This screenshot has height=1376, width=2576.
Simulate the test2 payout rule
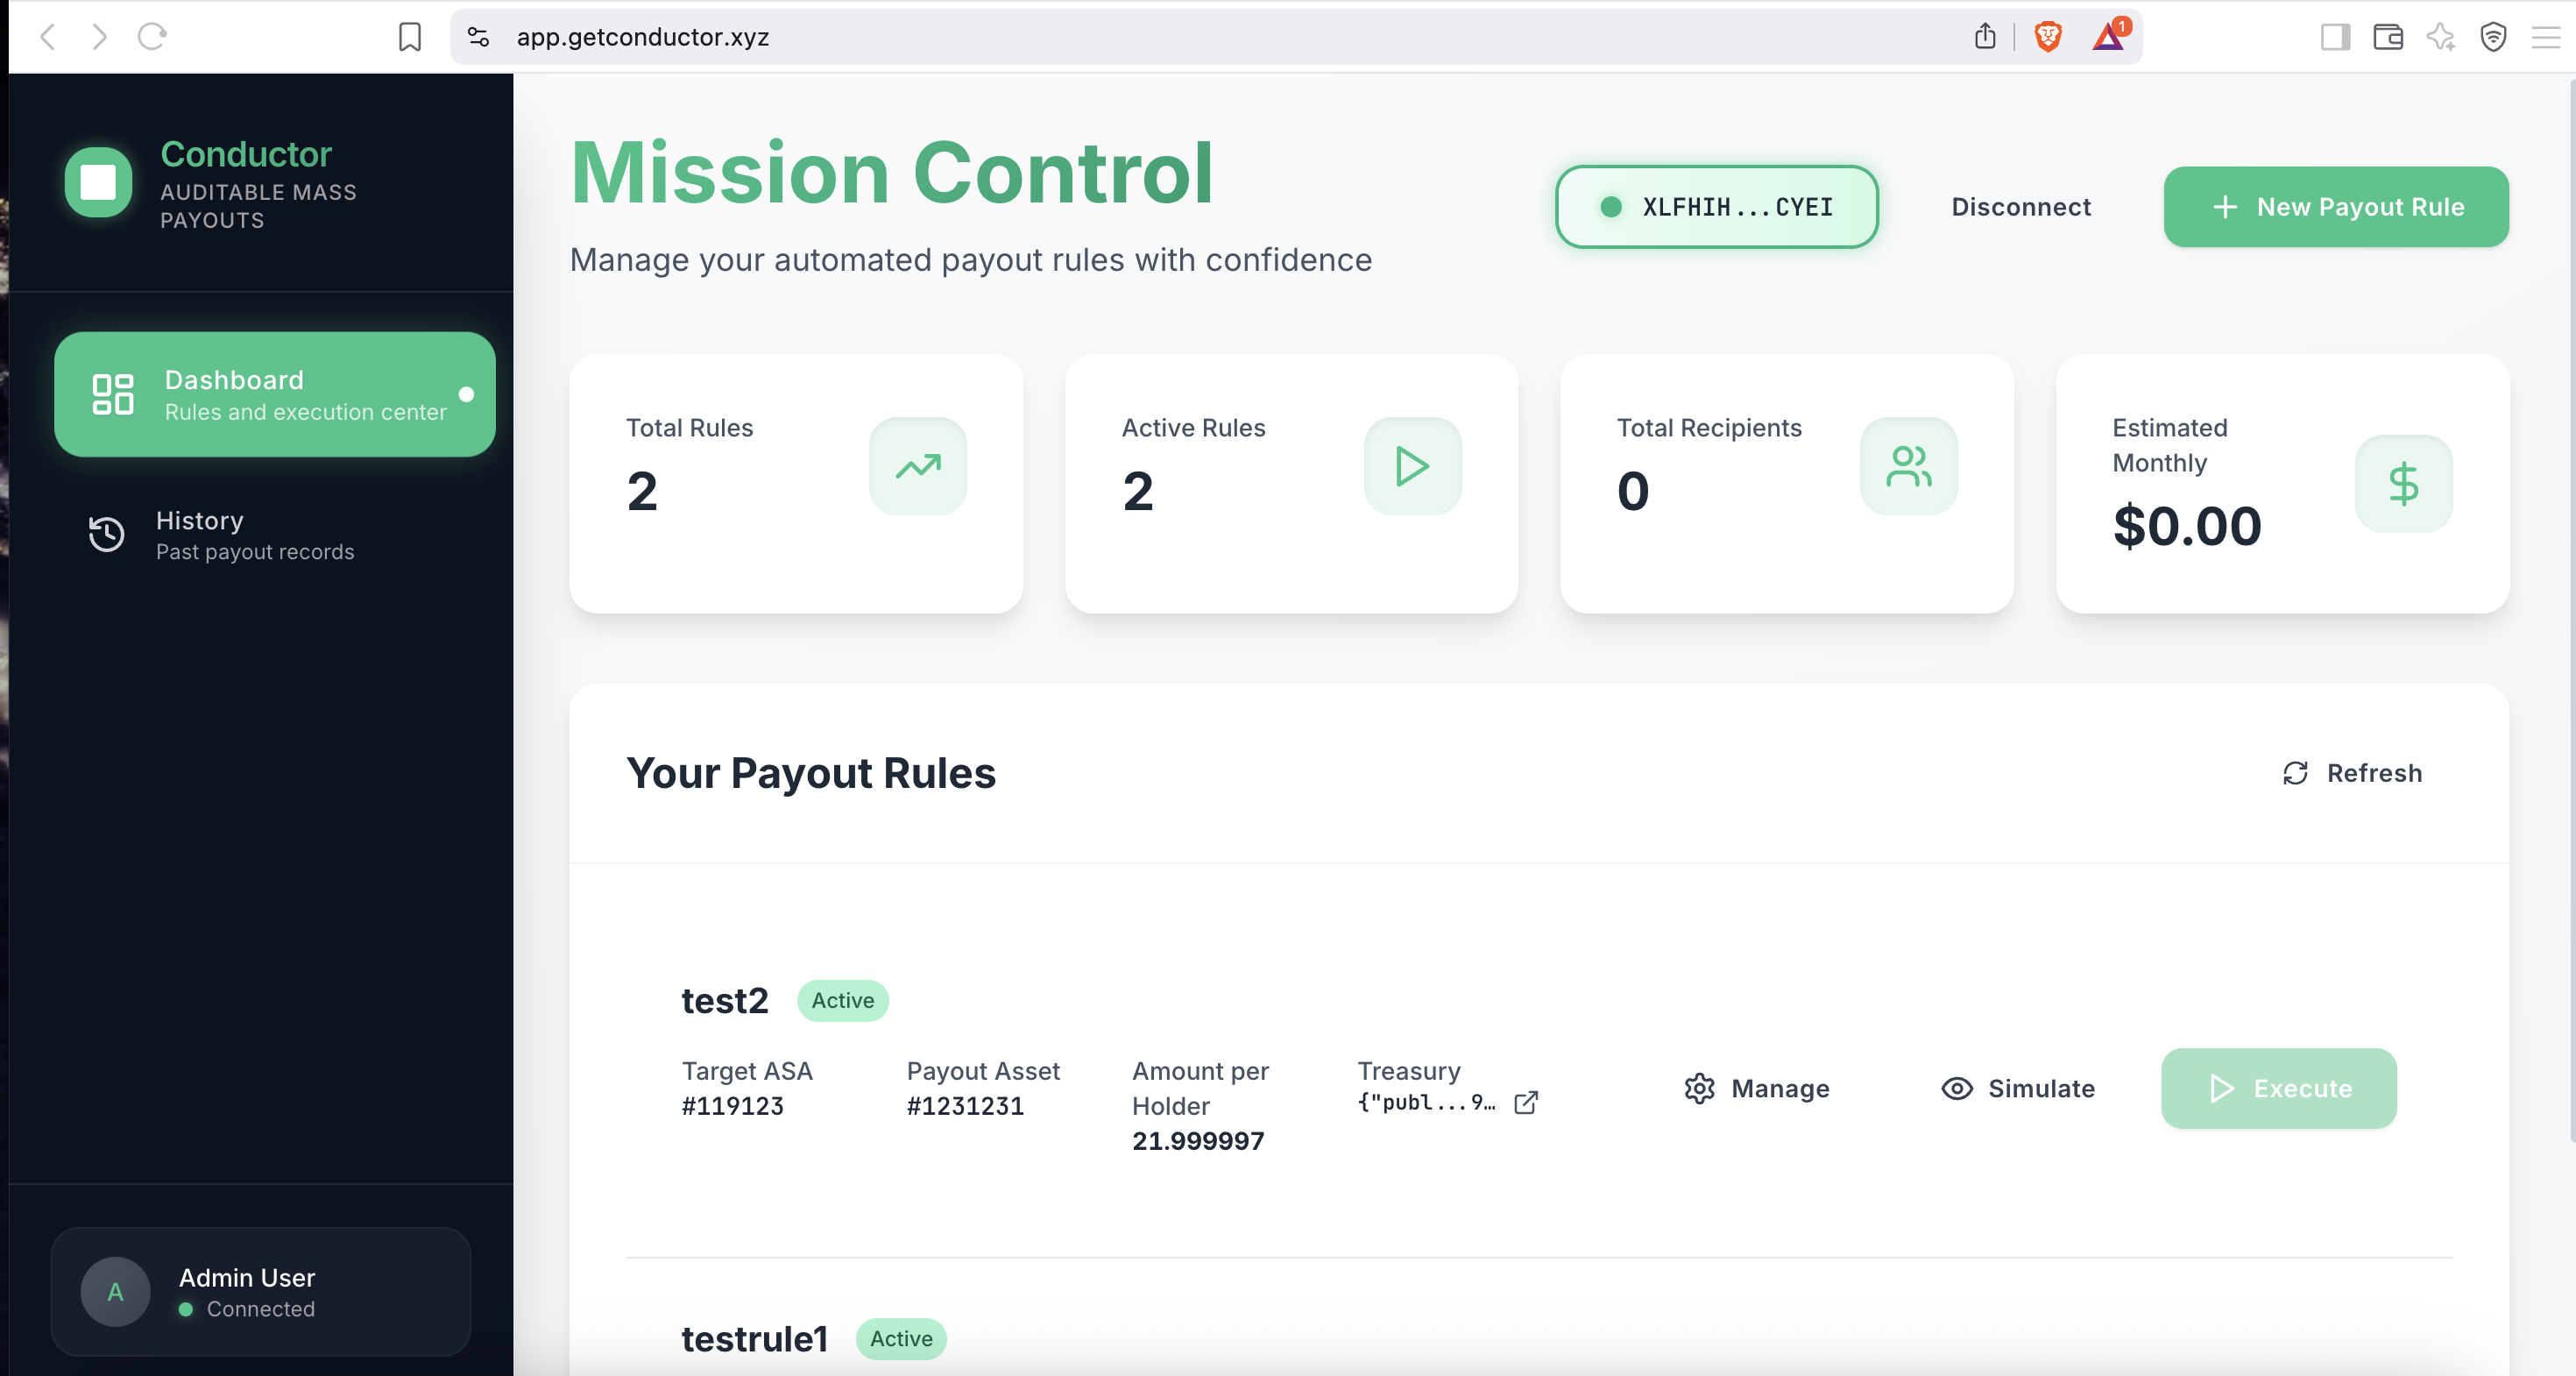pyautogui.click(x=2017, y=1088)
